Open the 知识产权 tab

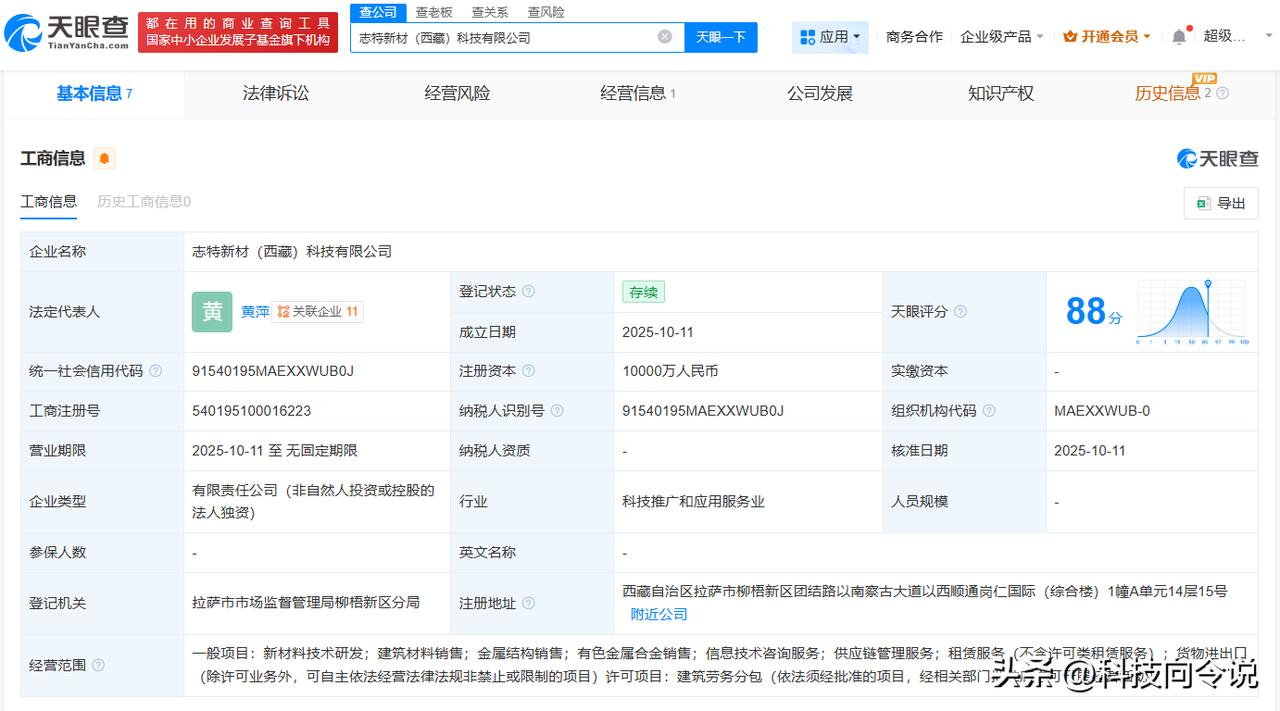point(1000,93)
